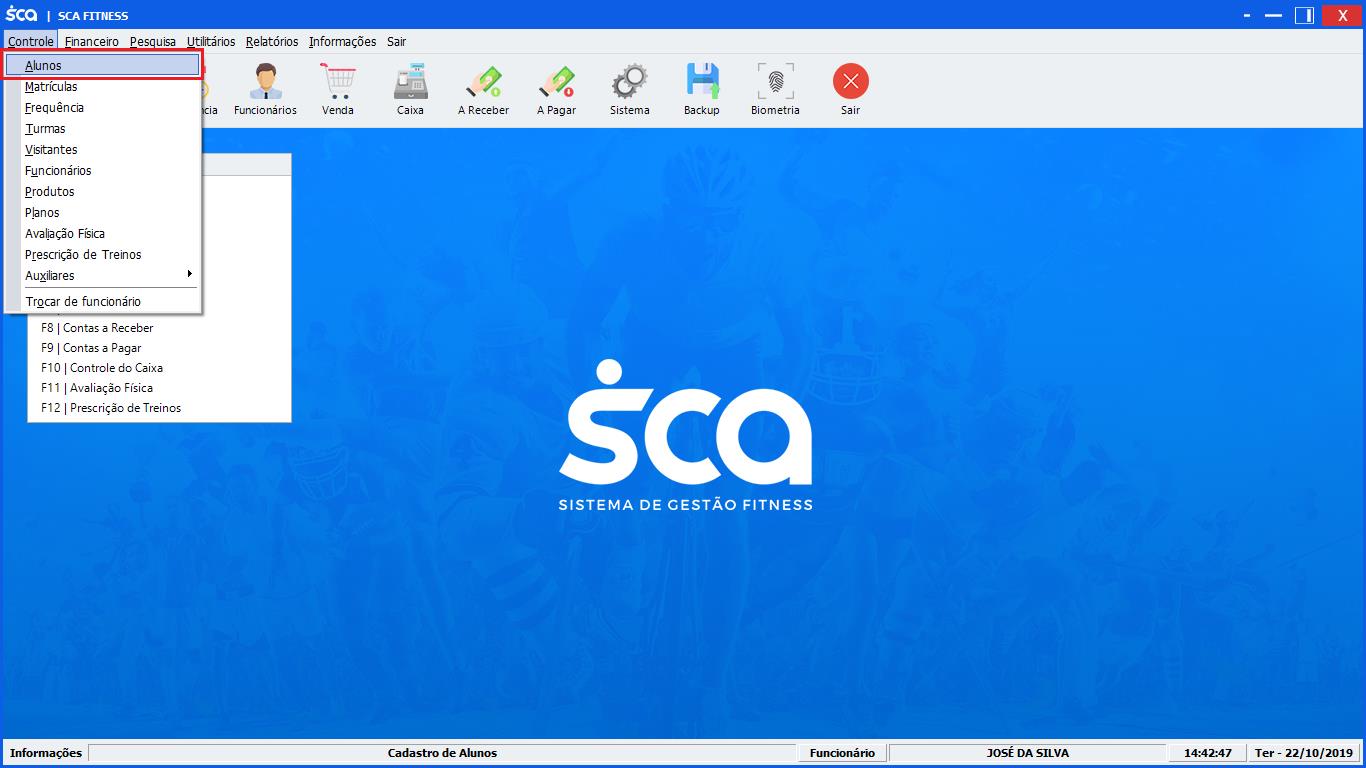The width and height of the screenshot is (1366, 768).
Task: Select Trocar de funcionário menu entry
Action: 103,301
